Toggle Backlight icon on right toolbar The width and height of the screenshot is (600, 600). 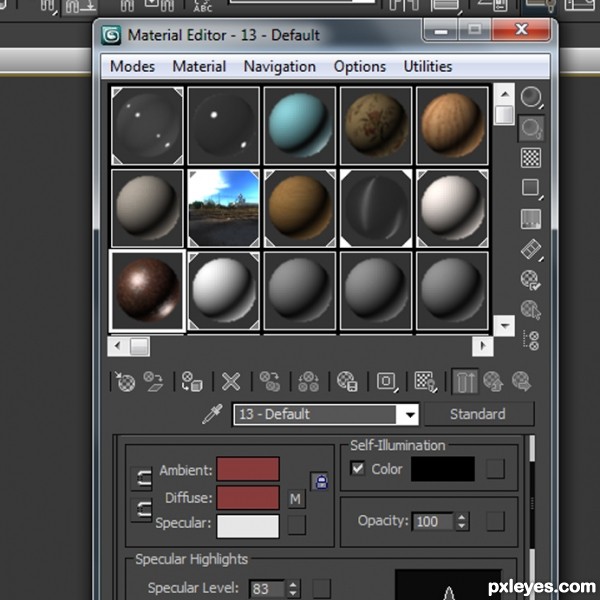[531, 127]
